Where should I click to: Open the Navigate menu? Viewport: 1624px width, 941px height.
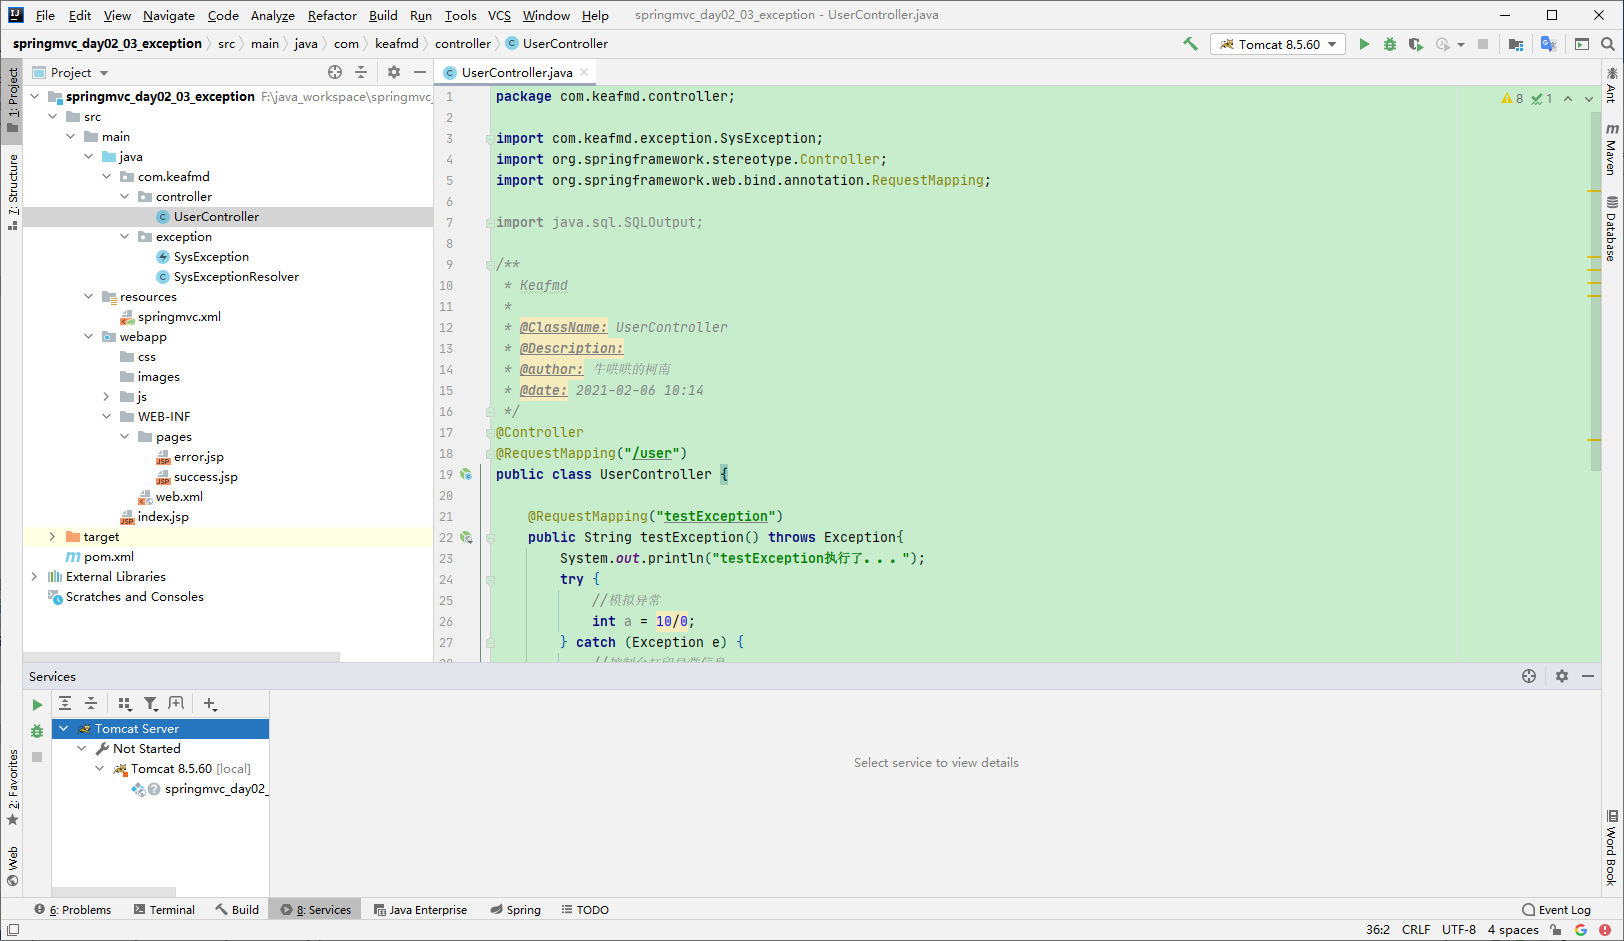(x=168, y=15)
